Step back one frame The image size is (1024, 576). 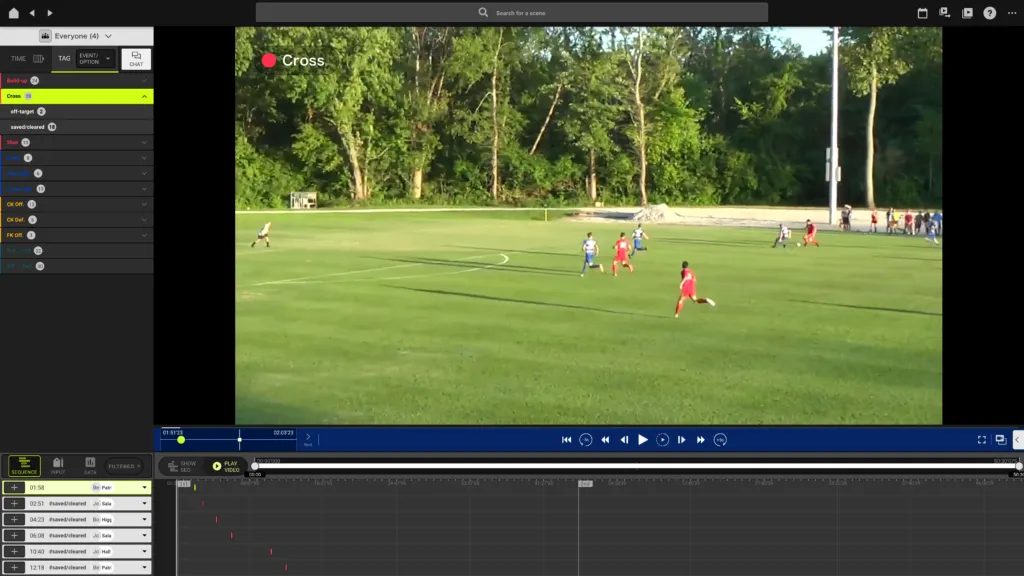click(x=624, y=440)
